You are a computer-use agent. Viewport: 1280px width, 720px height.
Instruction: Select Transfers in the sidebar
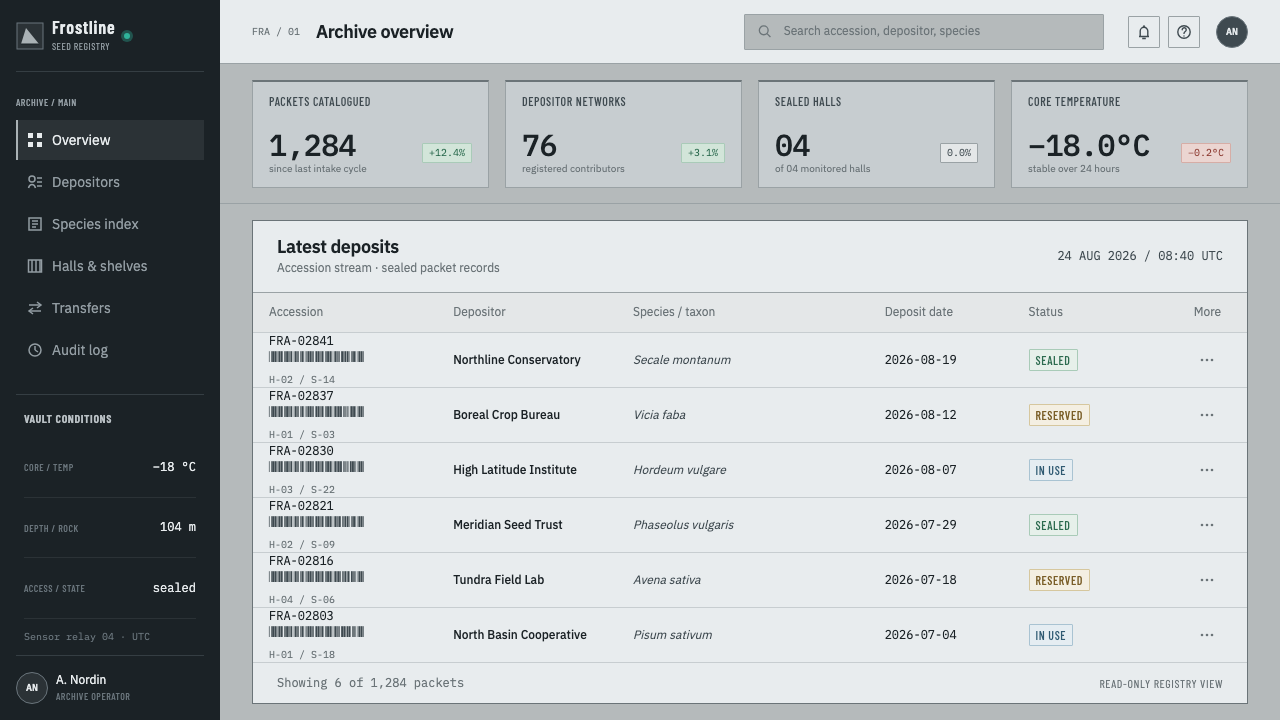(x=110, y=308)
